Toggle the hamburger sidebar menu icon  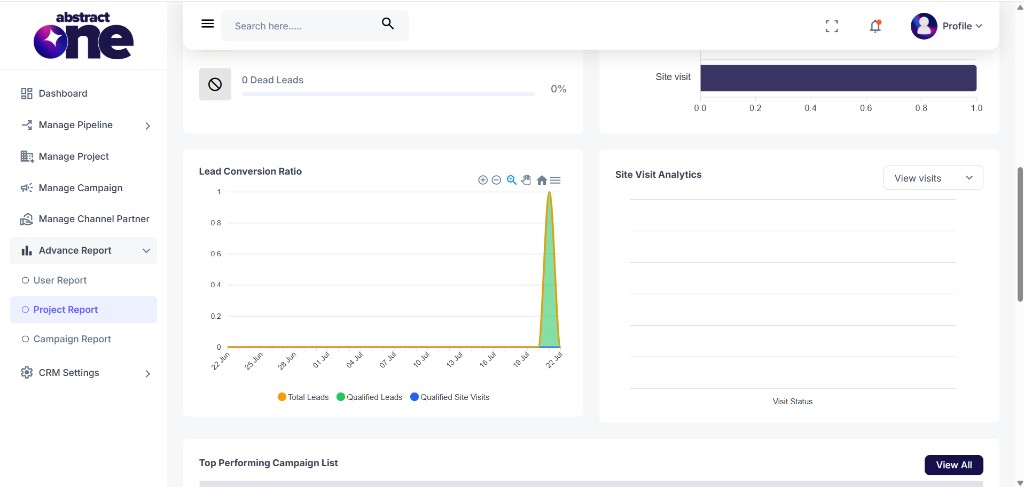tap(208, 24)
